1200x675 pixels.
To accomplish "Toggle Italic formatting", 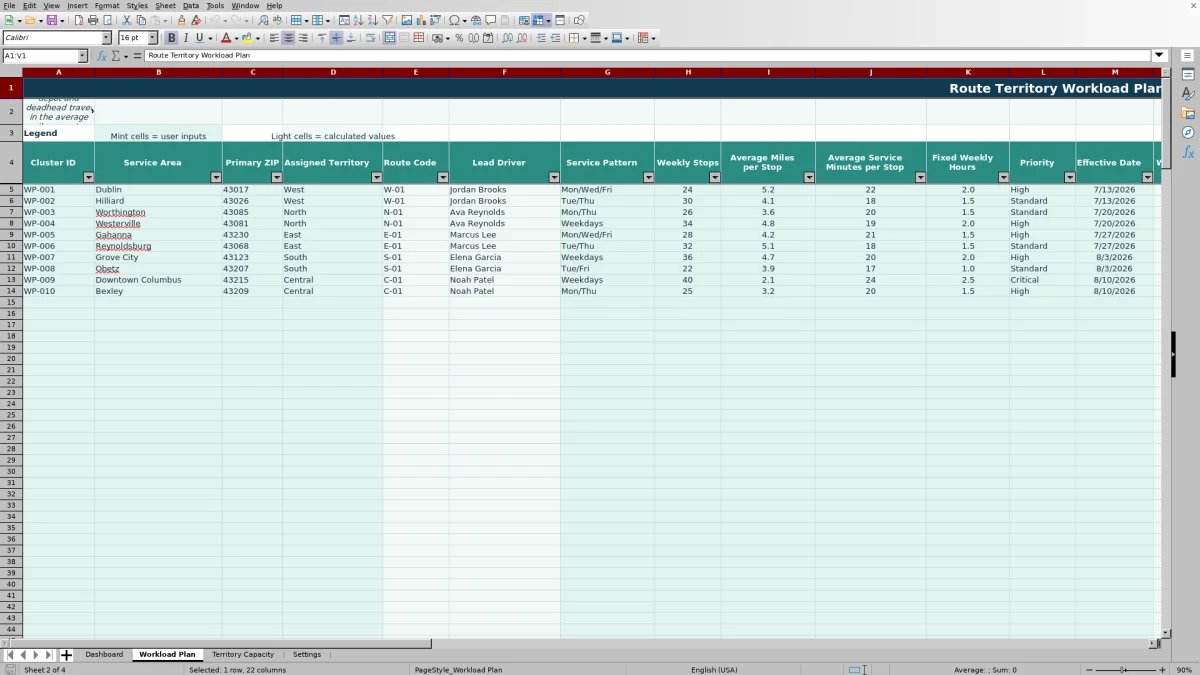I will point(186,38).
